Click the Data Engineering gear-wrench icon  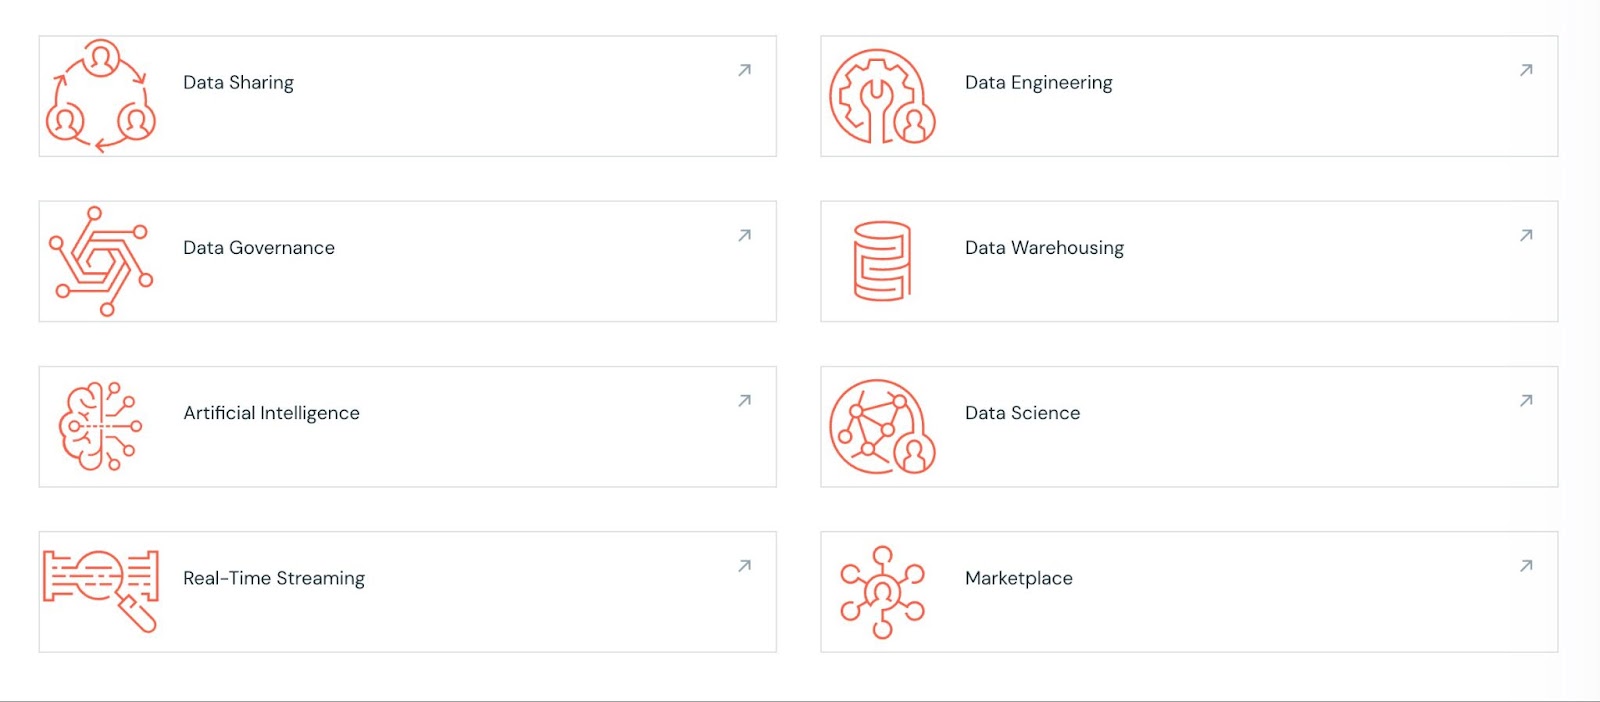(882, 96)
